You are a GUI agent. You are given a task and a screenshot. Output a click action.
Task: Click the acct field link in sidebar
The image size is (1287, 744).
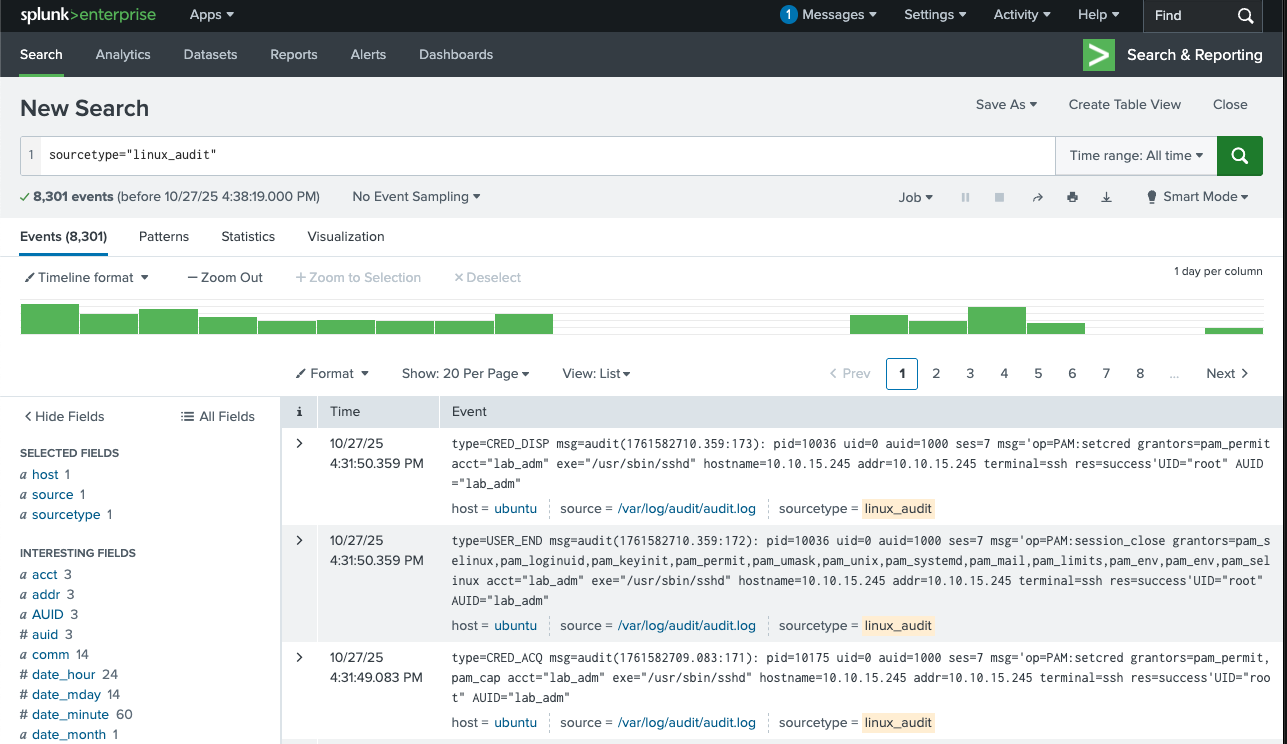pos(45,574)
